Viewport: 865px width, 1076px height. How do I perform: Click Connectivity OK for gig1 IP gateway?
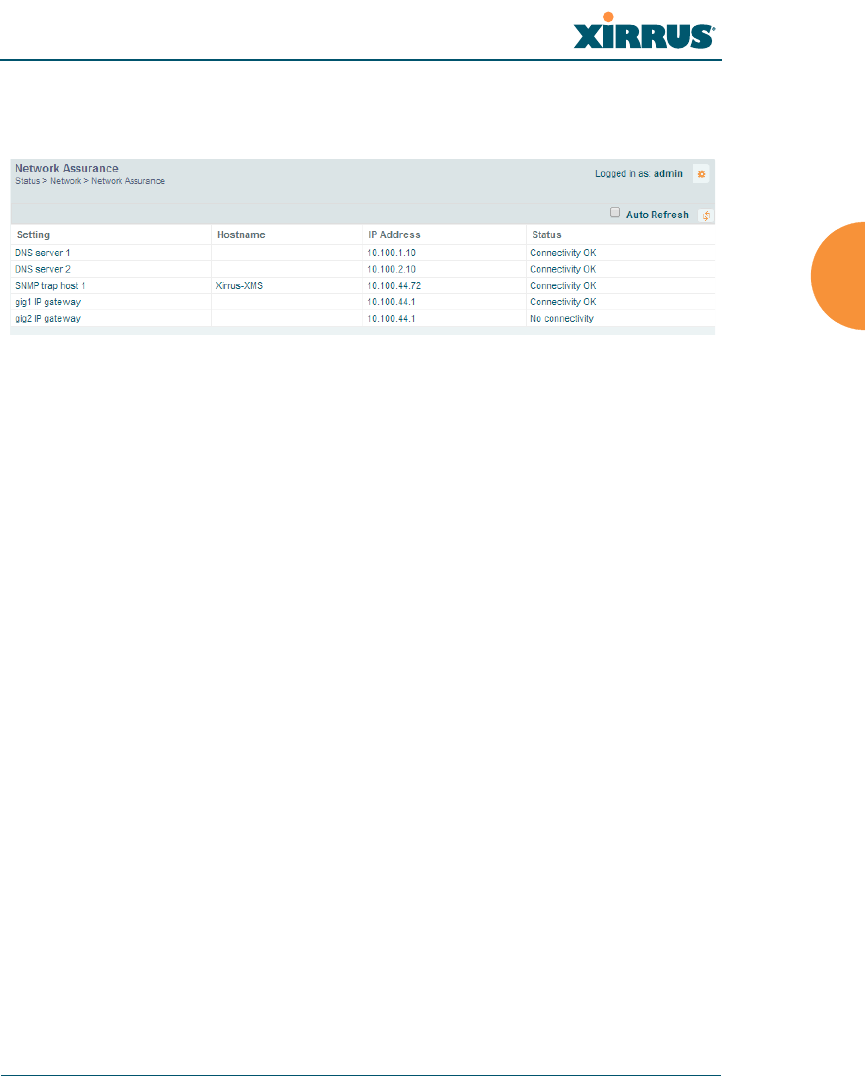[563, 302]
